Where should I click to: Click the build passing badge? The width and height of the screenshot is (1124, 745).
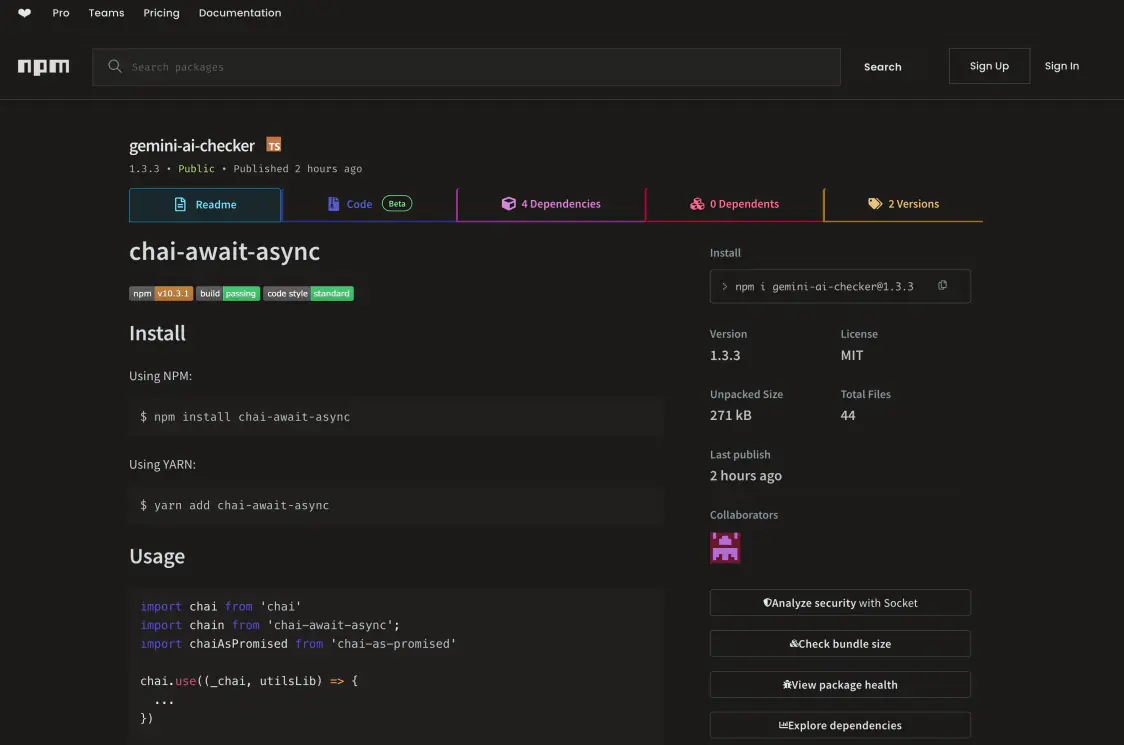click(x=228, y=294)
